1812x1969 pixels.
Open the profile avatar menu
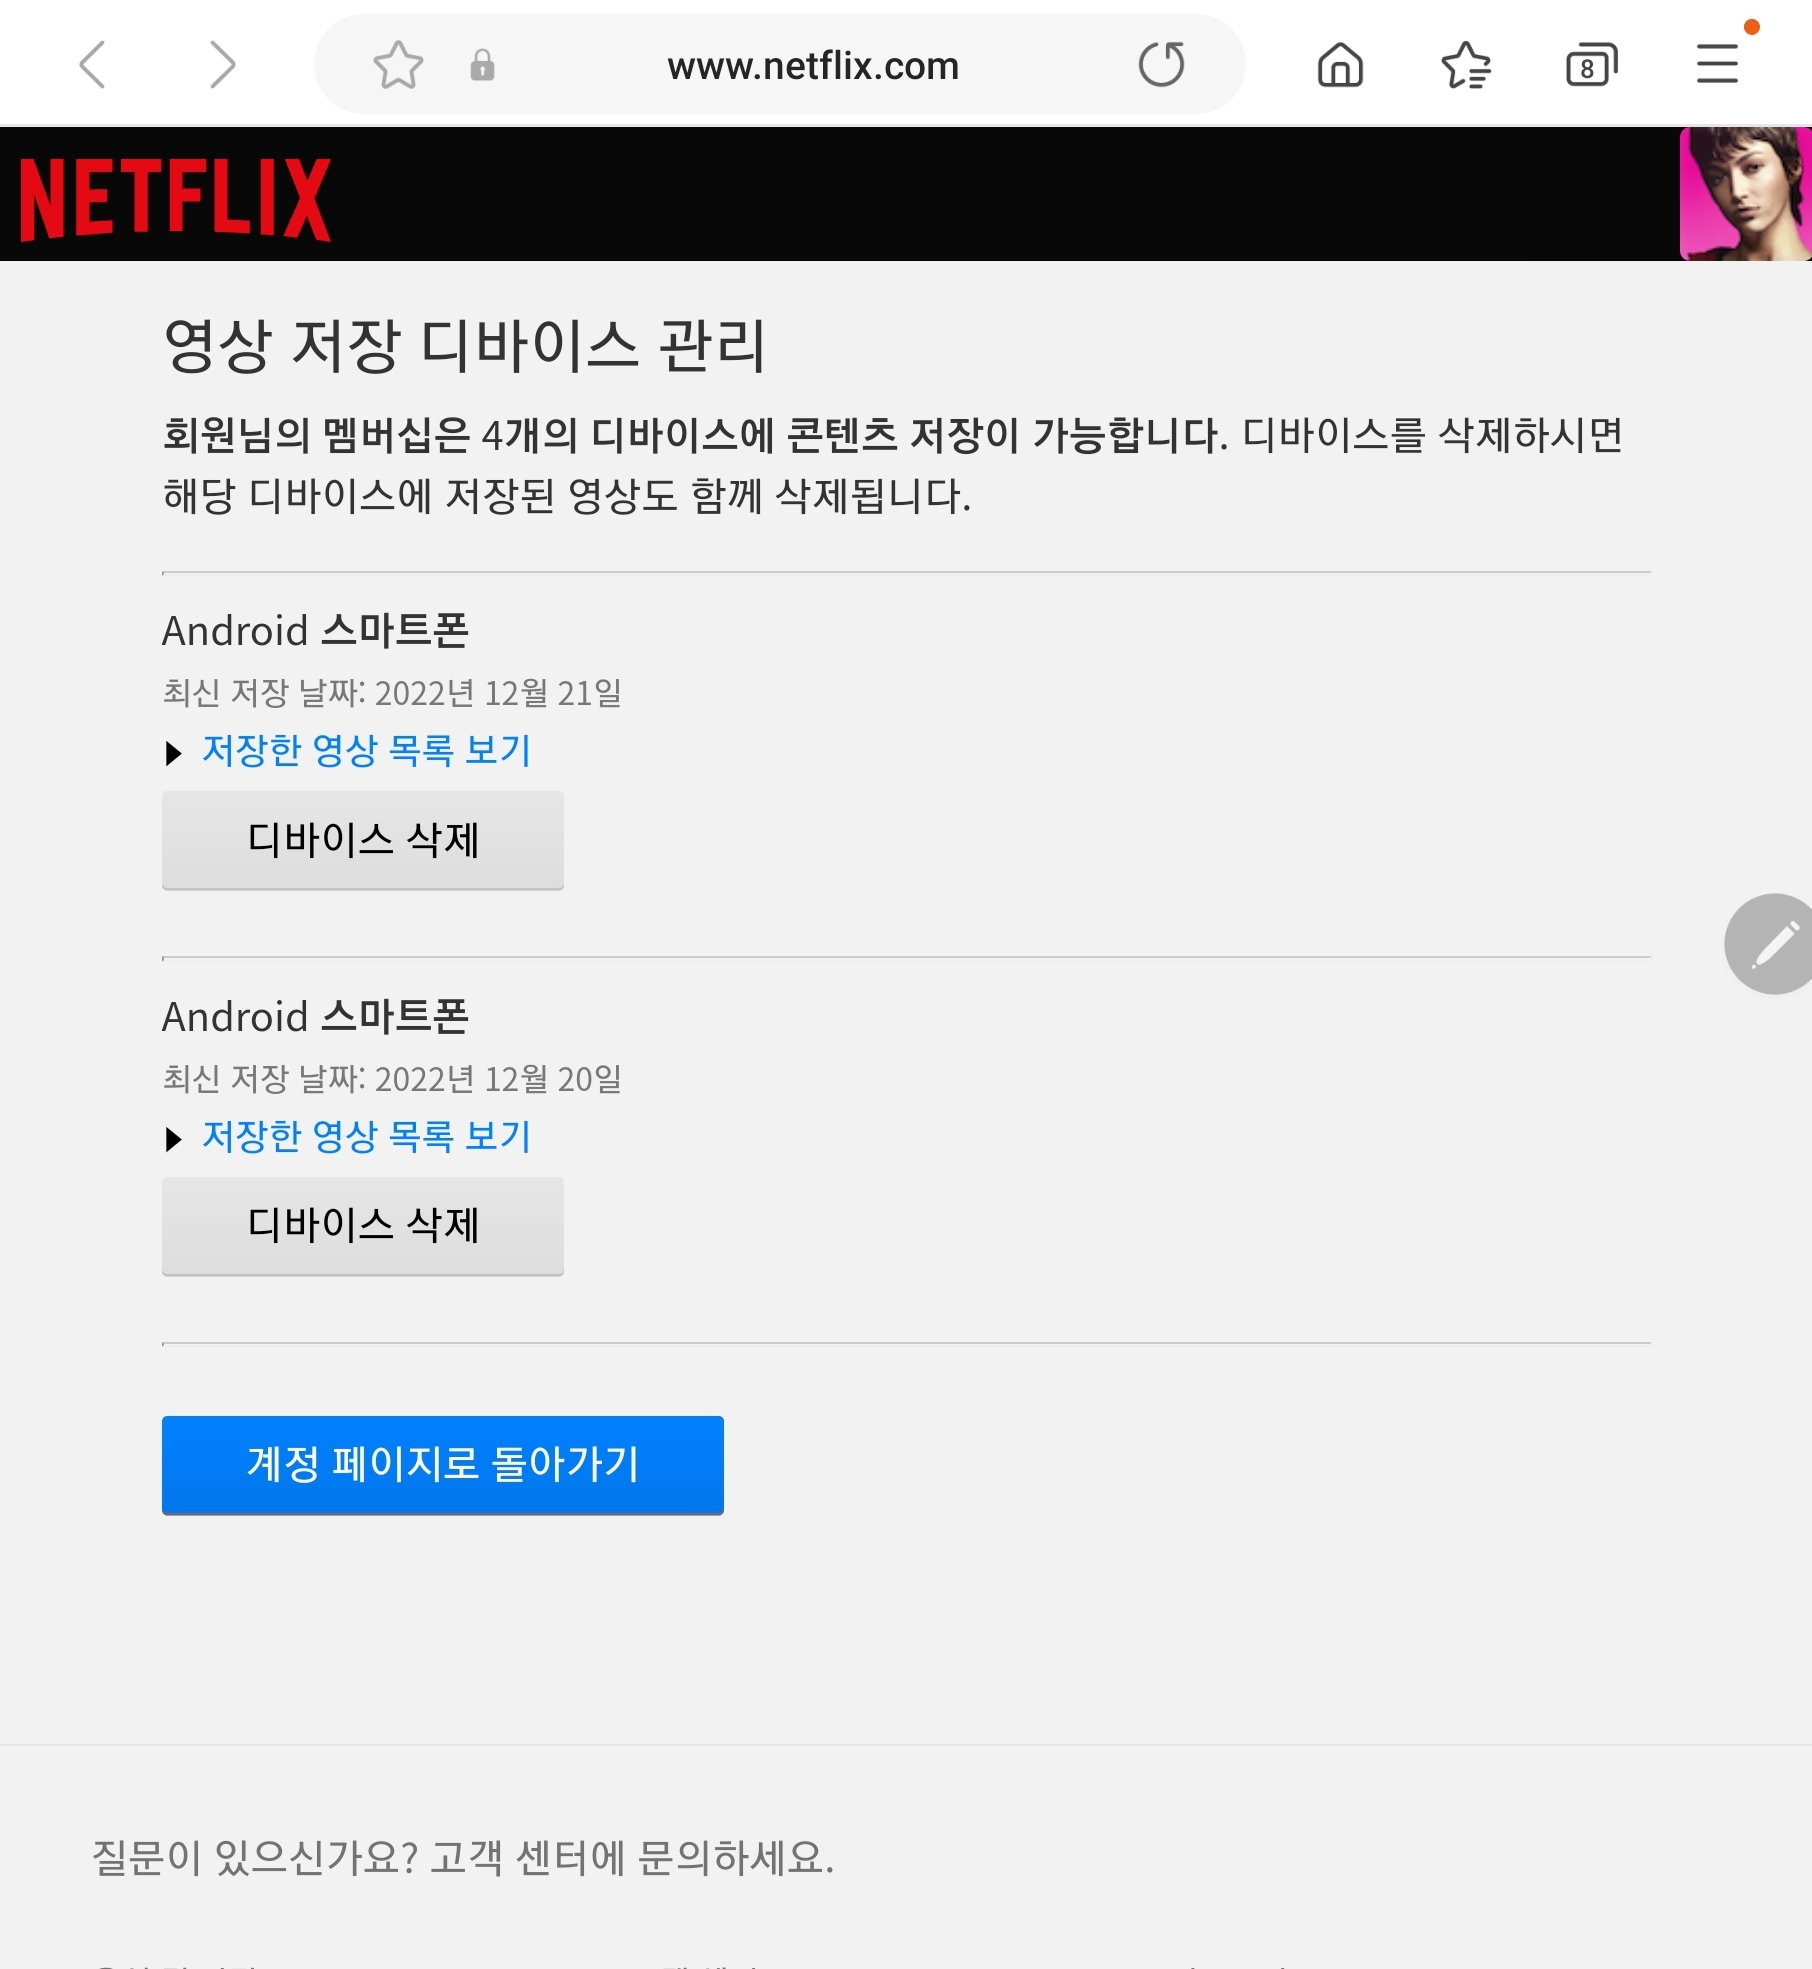click(x=1745, y=194)
